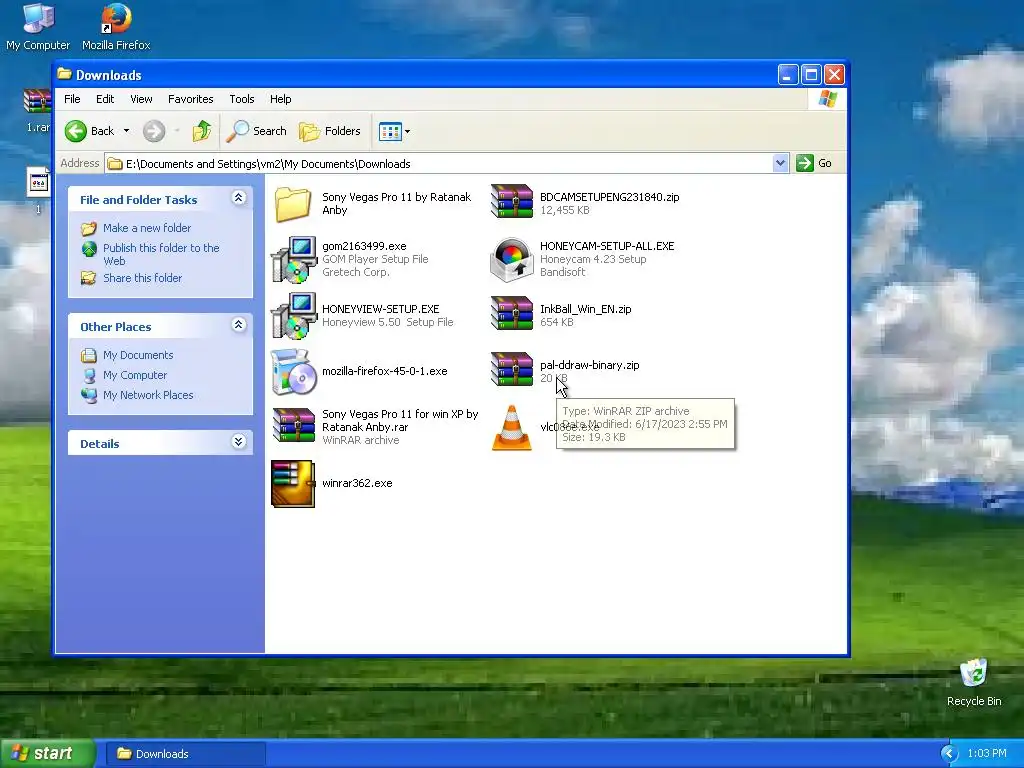Click the Downloads taskbar button
Image resolution: width=1024 pixels, height=768 pixels.
[187, 754]
